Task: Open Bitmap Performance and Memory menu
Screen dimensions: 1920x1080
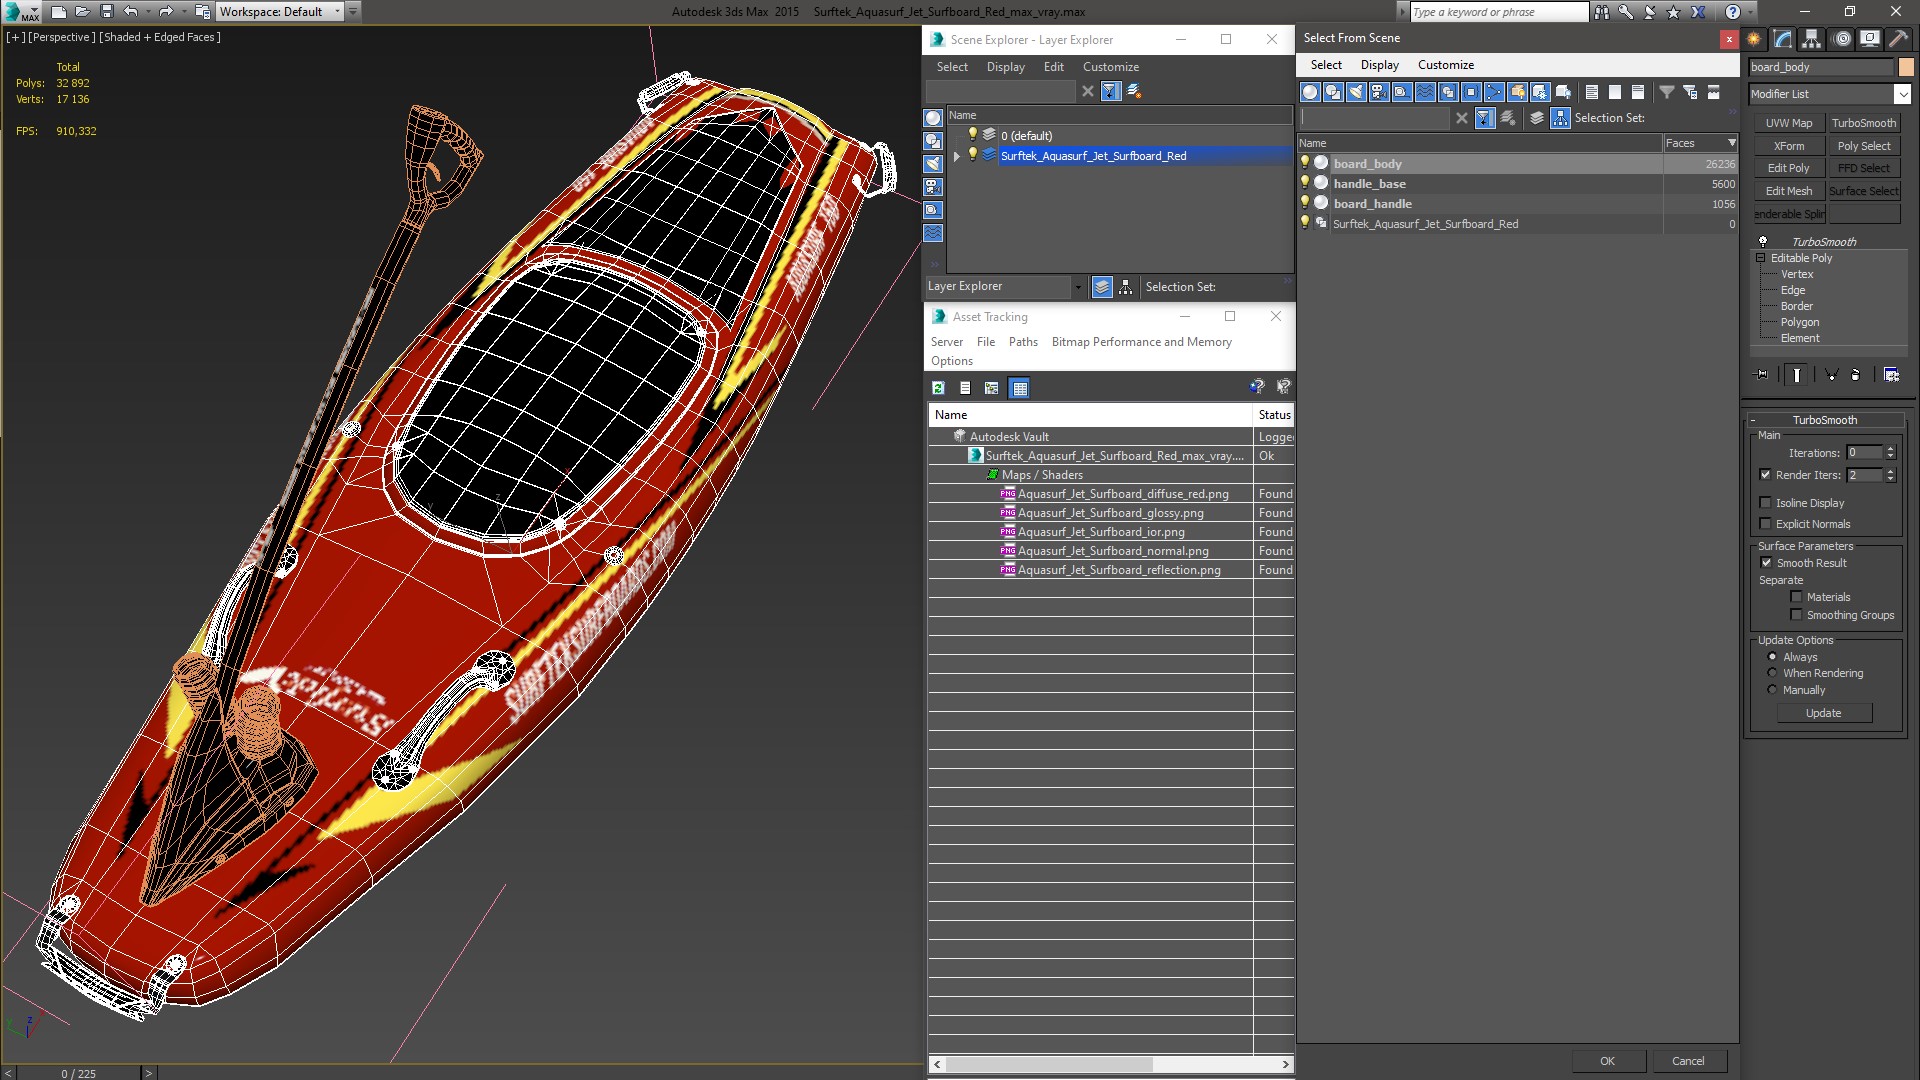Action: [1141, 342]
